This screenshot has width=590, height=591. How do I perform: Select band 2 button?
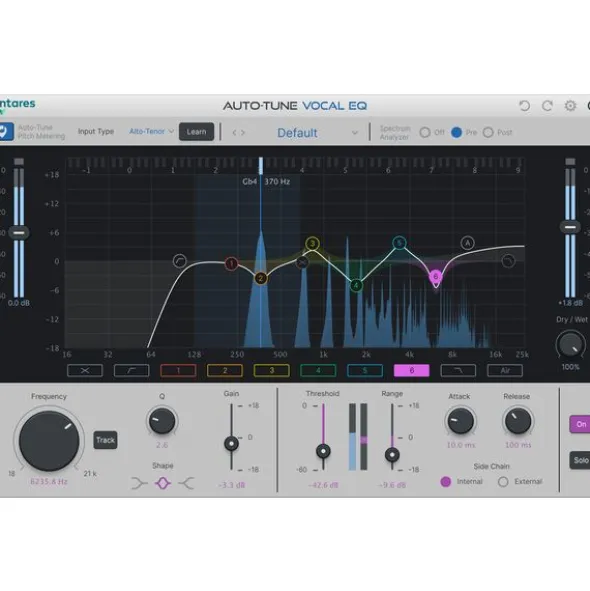pyautogui.click(x=225, y=371)
